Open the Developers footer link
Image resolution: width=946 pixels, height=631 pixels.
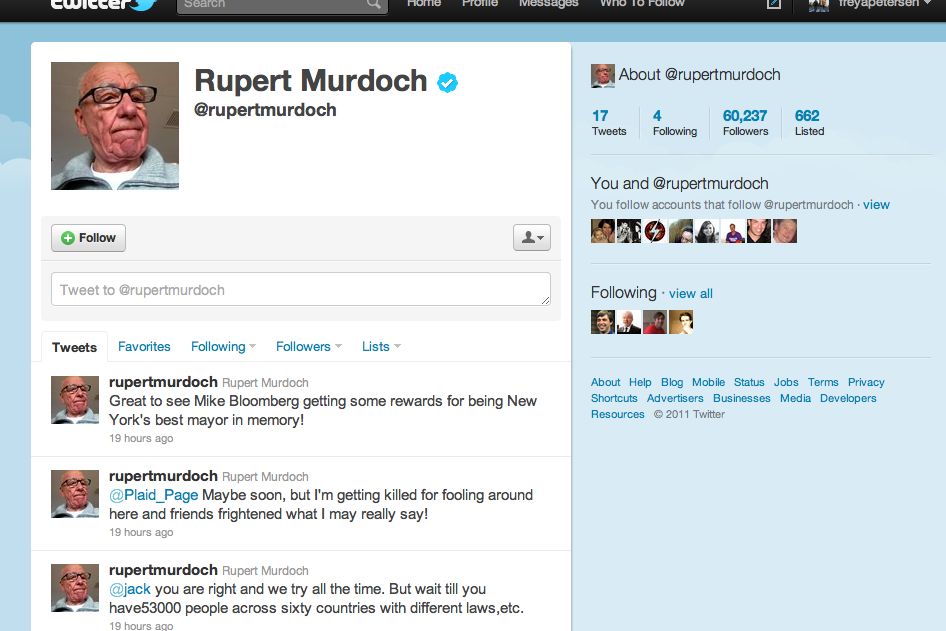848,398
